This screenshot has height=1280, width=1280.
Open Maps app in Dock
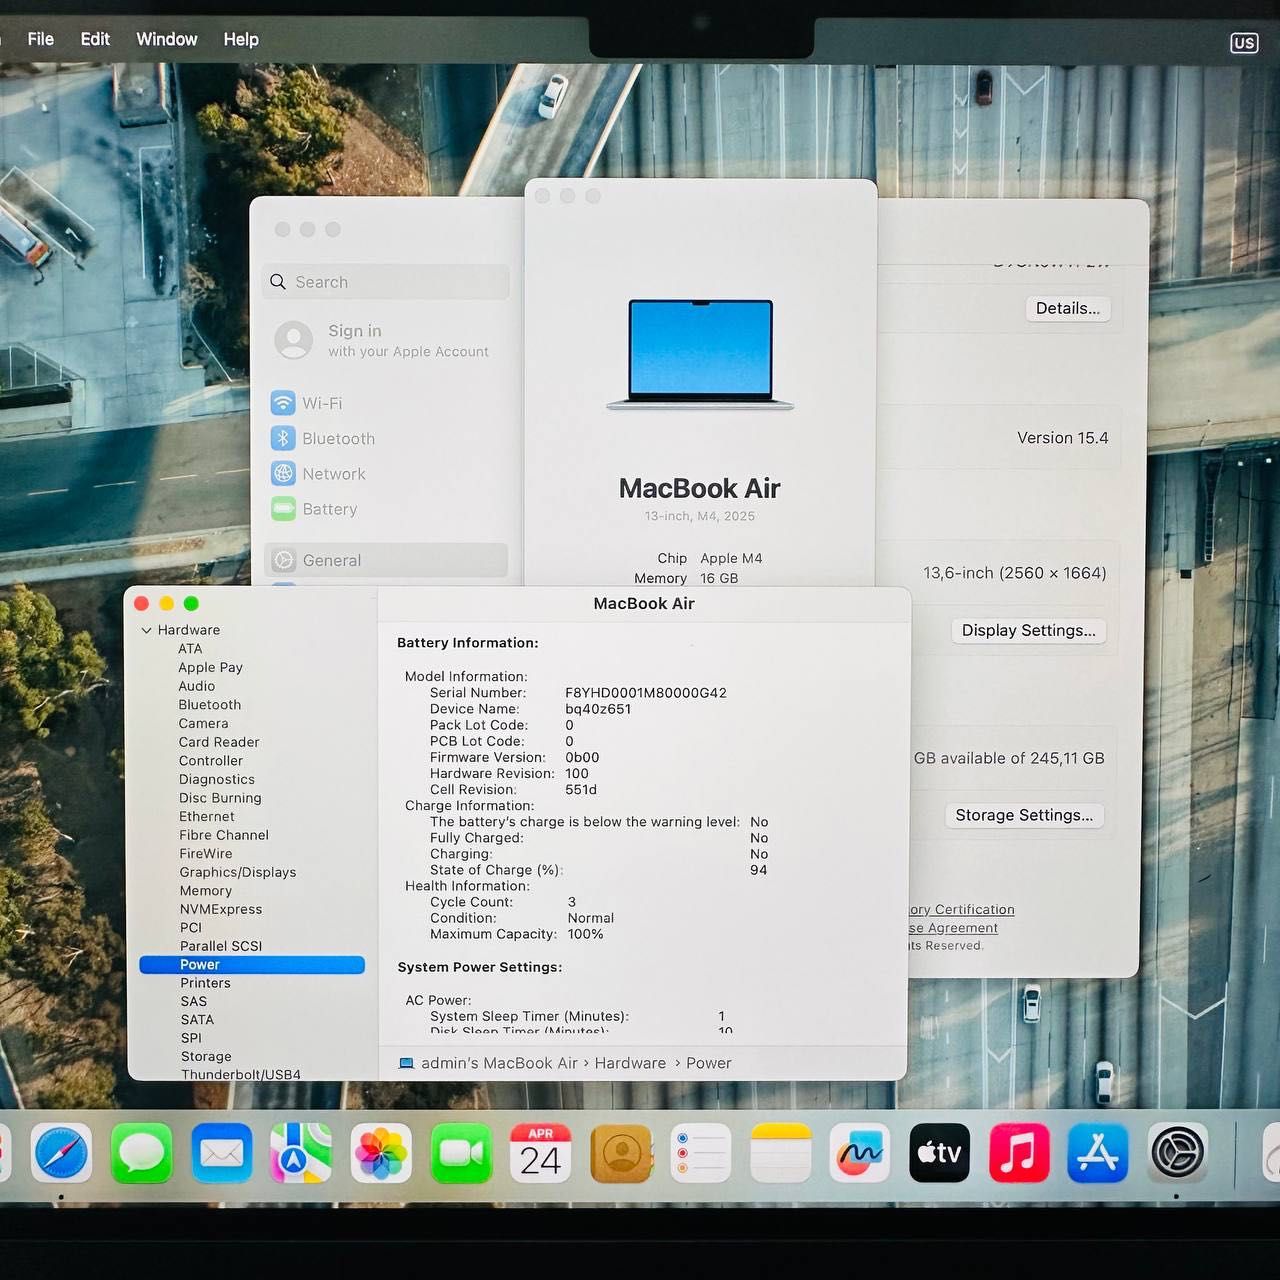tap(301, 1153)
